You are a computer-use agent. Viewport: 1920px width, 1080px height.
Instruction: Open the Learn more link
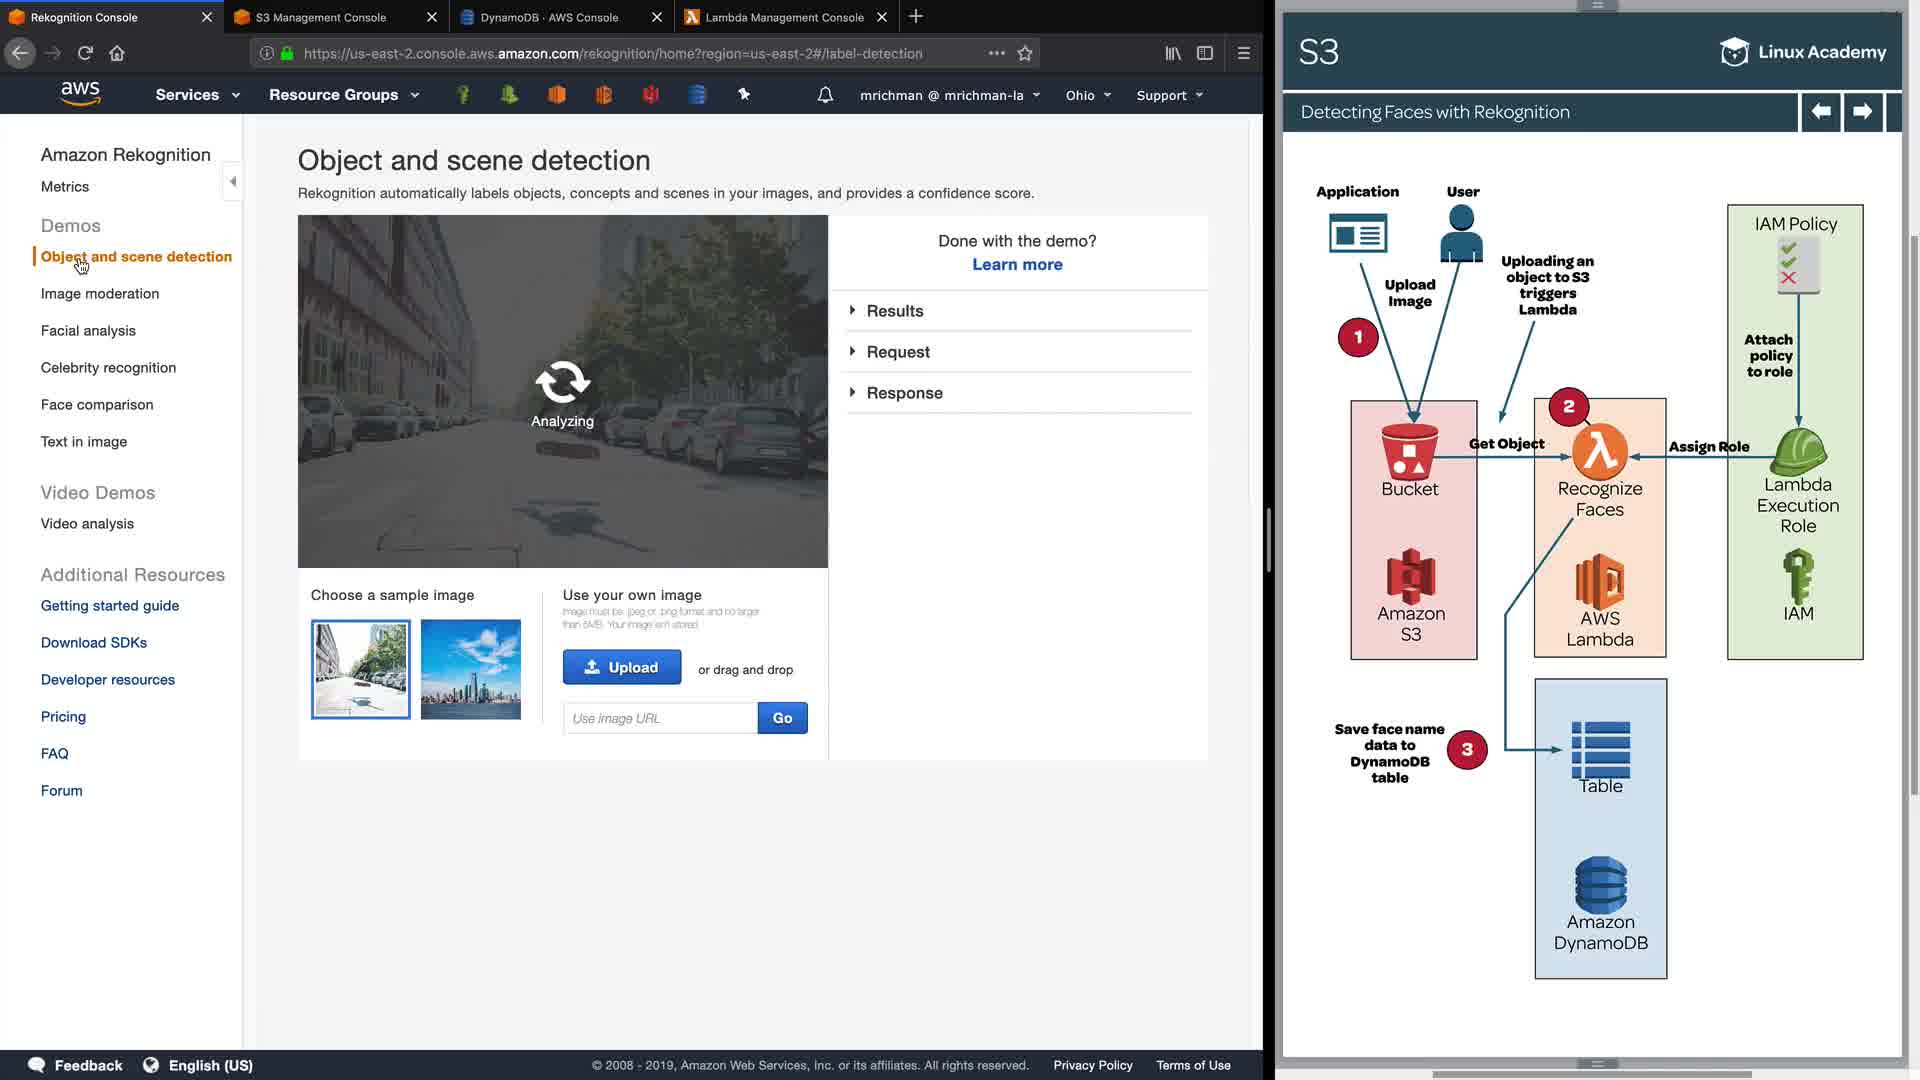pos(1017,264)
